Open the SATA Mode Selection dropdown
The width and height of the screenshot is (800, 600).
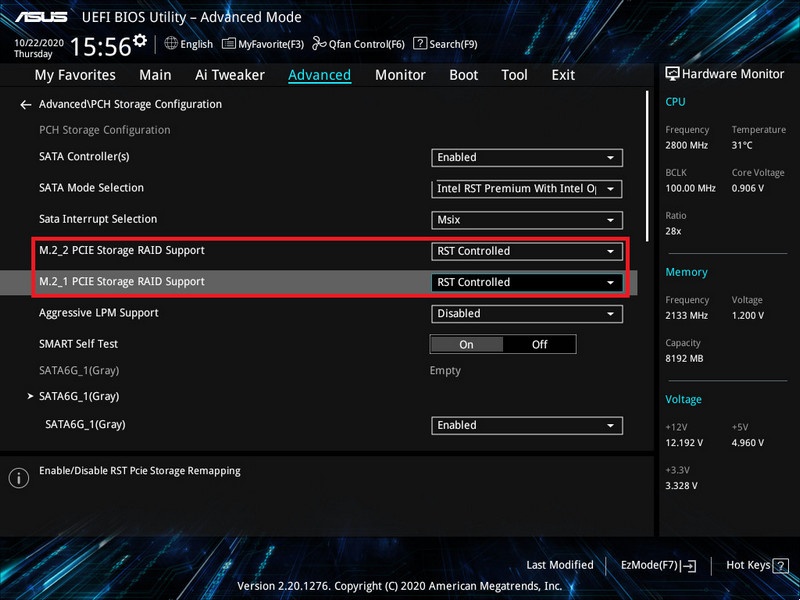(x=527, y=189)
